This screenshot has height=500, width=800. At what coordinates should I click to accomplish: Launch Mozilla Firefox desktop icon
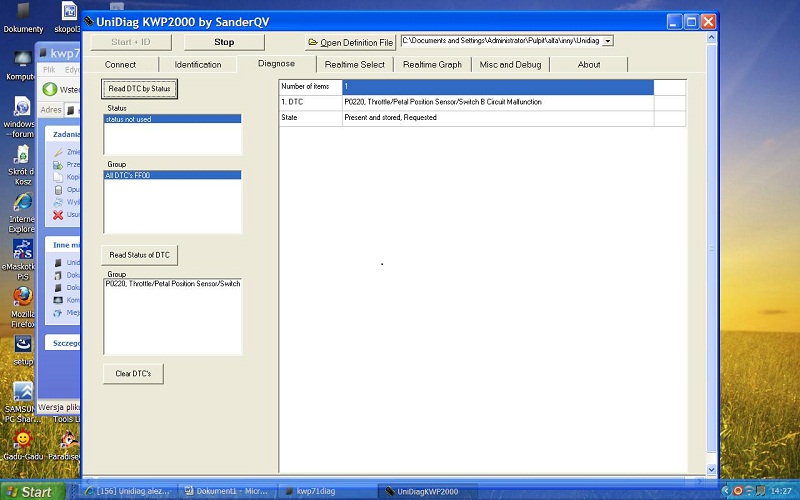pos(21,307)
